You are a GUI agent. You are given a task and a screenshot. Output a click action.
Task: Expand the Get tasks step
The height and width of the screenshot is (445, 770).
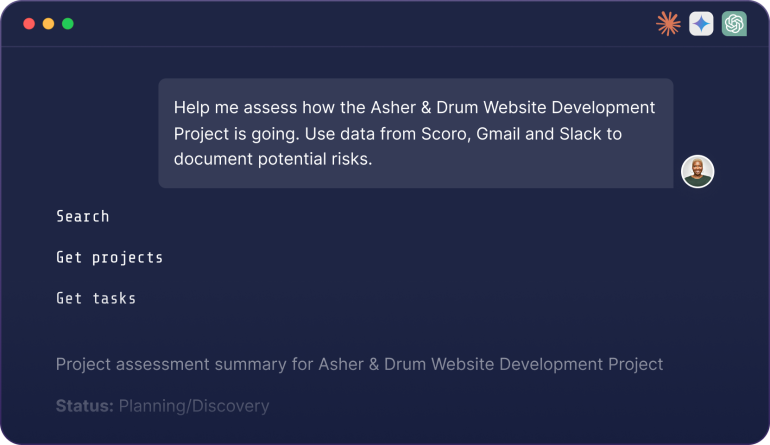(96, 298)
